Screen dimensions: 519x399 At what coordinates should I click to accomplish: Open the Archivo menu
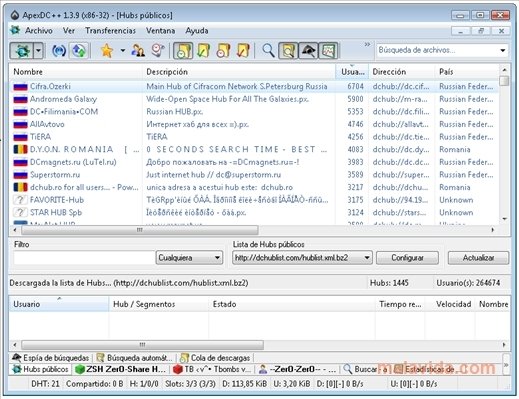(39, 31)
